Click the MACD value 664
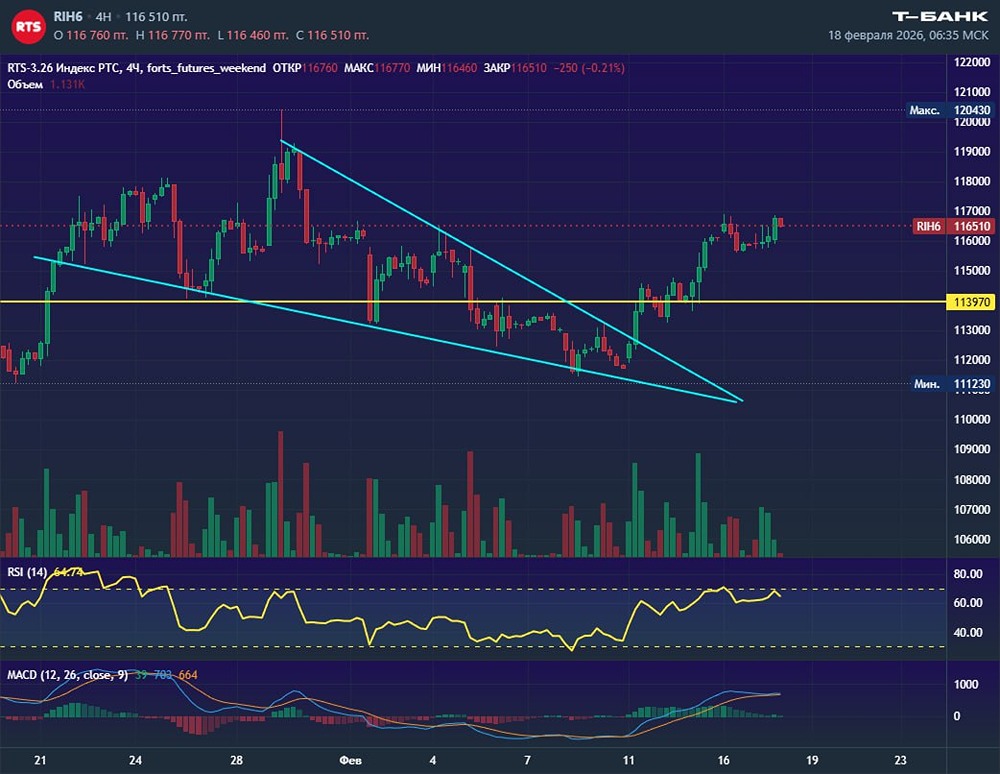 coord(188,675)
